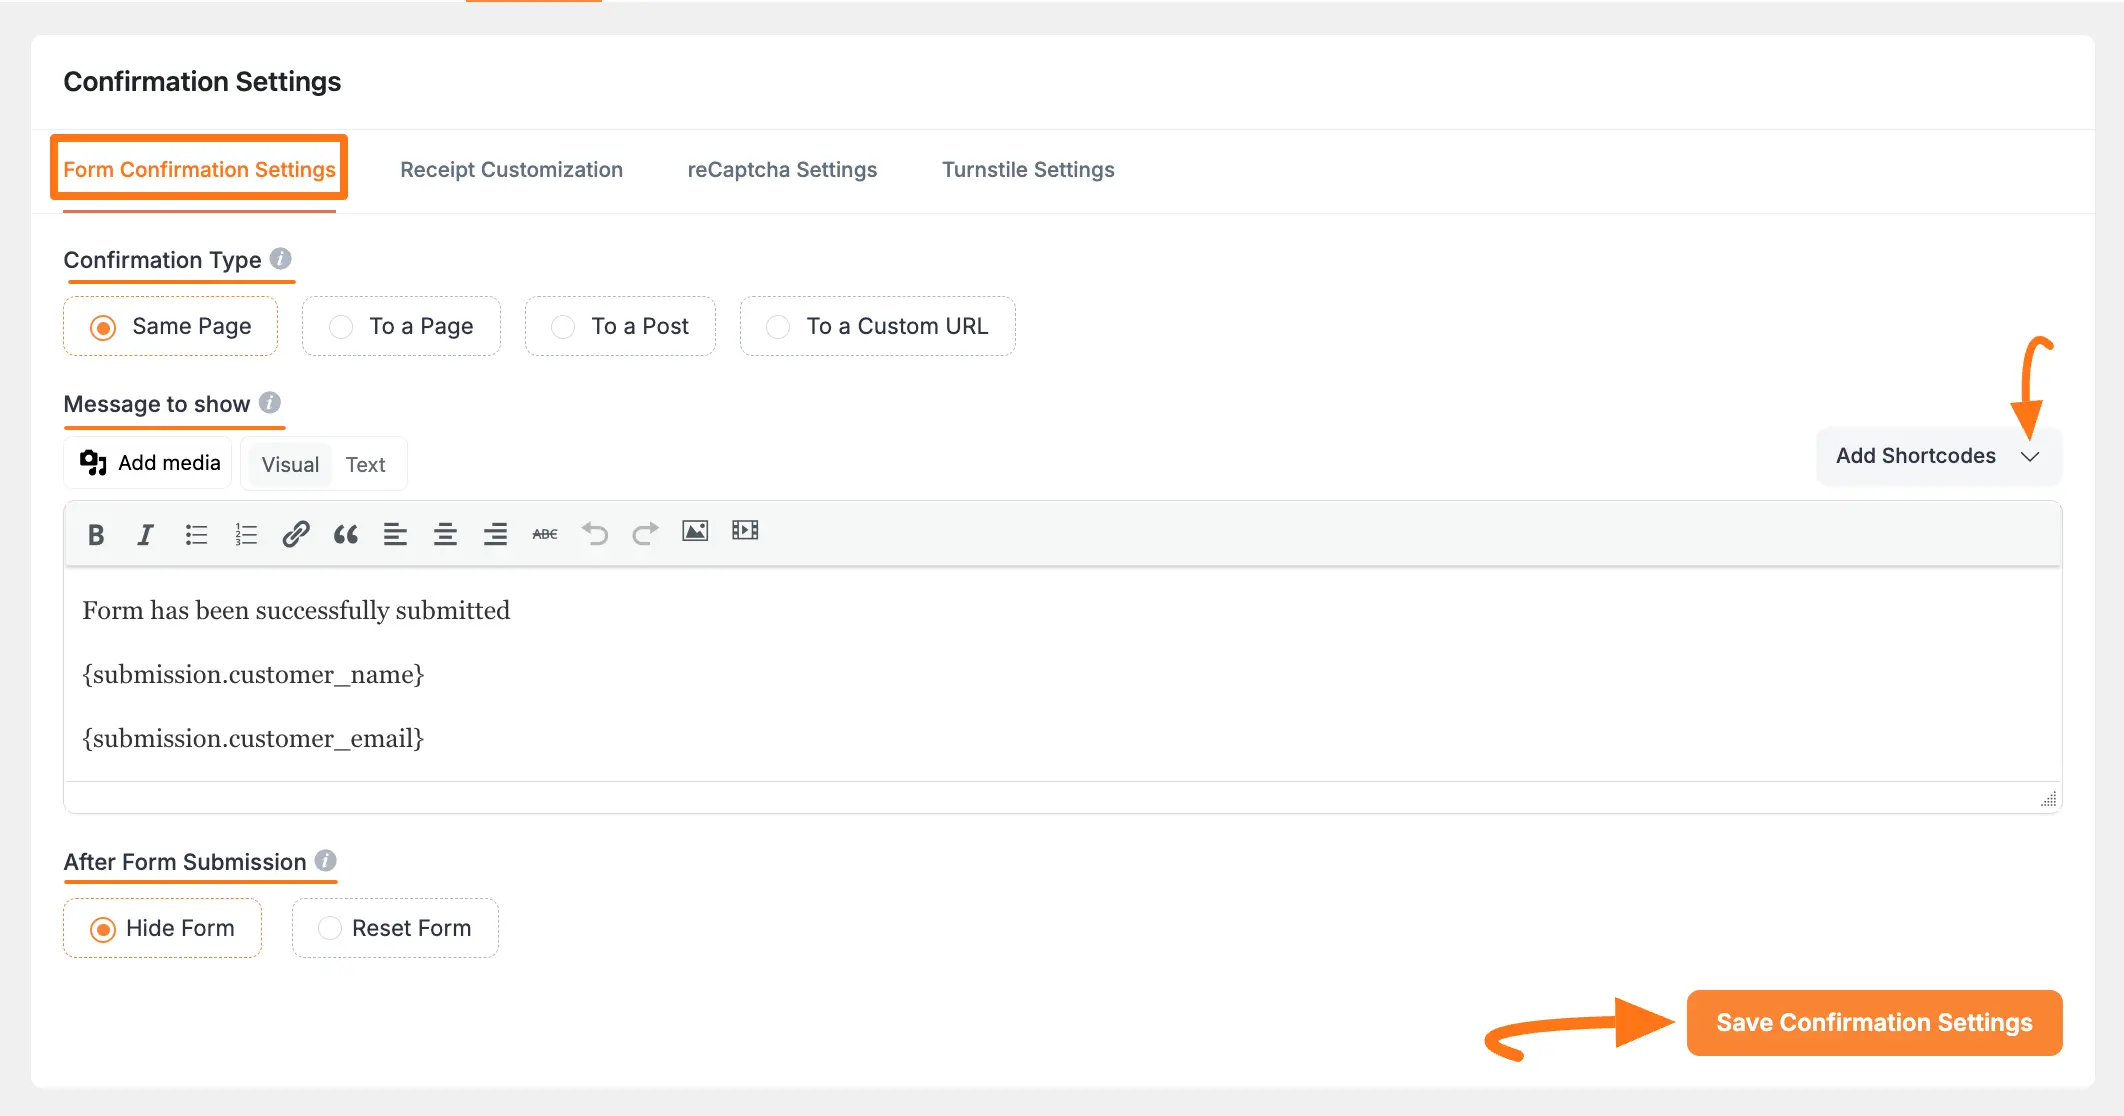Undo the last editor change

595,534
